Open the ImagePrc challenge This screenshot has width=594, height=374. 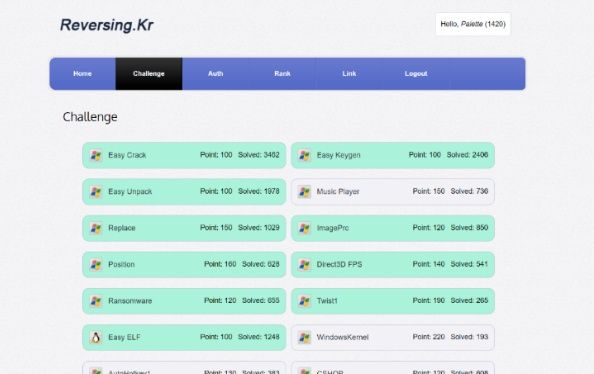pyautogui.click(x=393, y=228)
